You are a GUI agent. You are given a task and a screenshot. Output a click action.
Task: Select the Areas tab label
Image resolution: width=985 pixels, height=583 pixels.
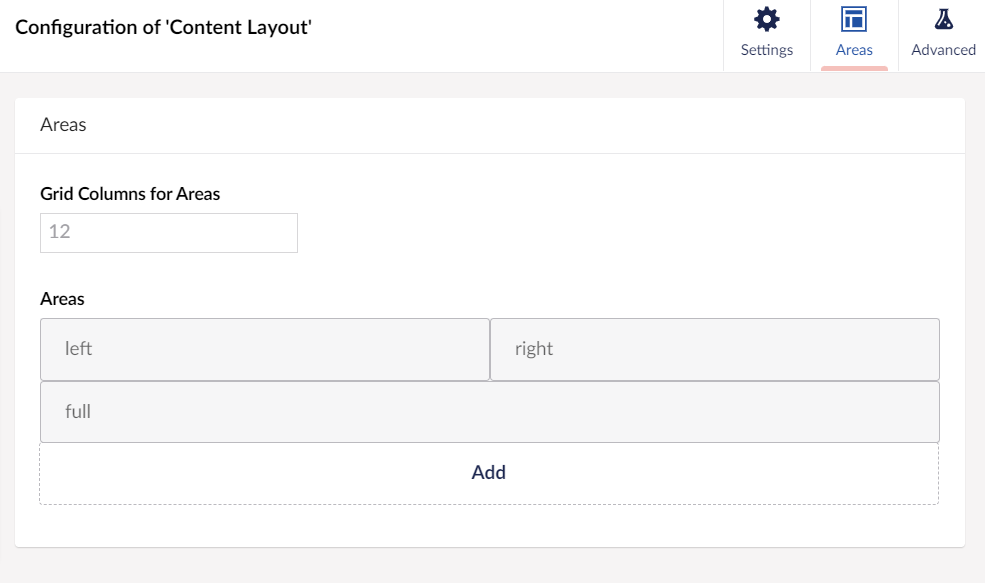click(854, 50)
